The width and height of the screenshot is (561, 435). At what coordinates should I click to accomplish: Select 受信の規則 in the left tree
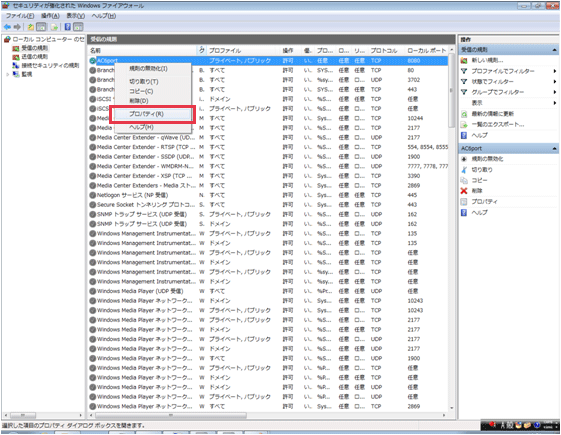pyautogui.click(x=34, y=48)
